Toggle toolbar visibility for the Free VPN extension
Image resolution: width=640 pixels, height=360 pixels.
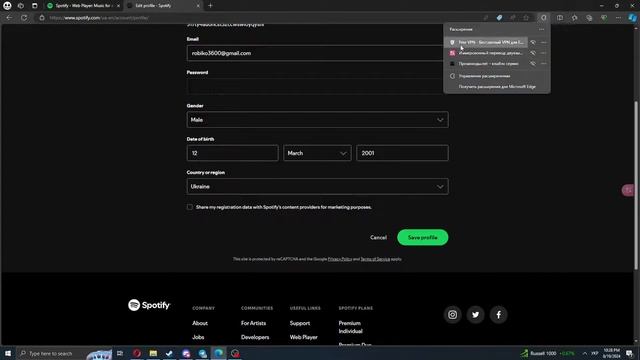(533, 42)
